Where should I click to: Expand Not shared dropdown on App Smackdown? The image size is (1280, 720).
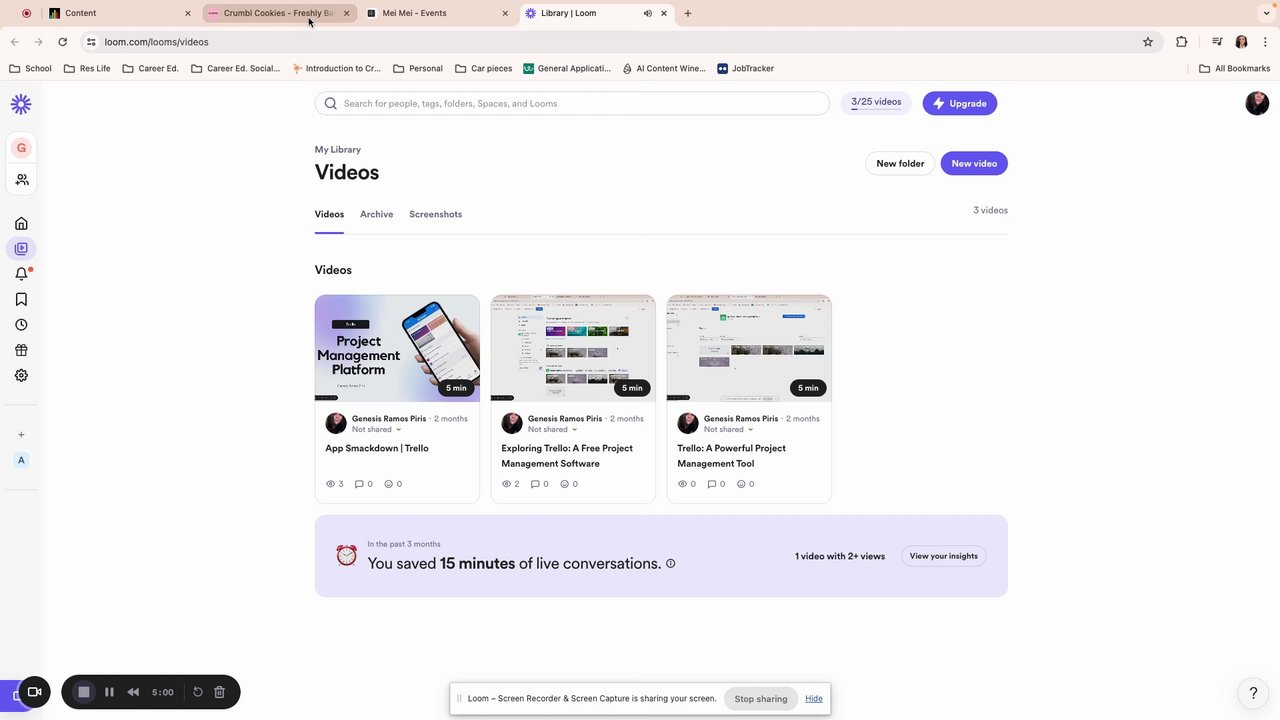(376, 430)
